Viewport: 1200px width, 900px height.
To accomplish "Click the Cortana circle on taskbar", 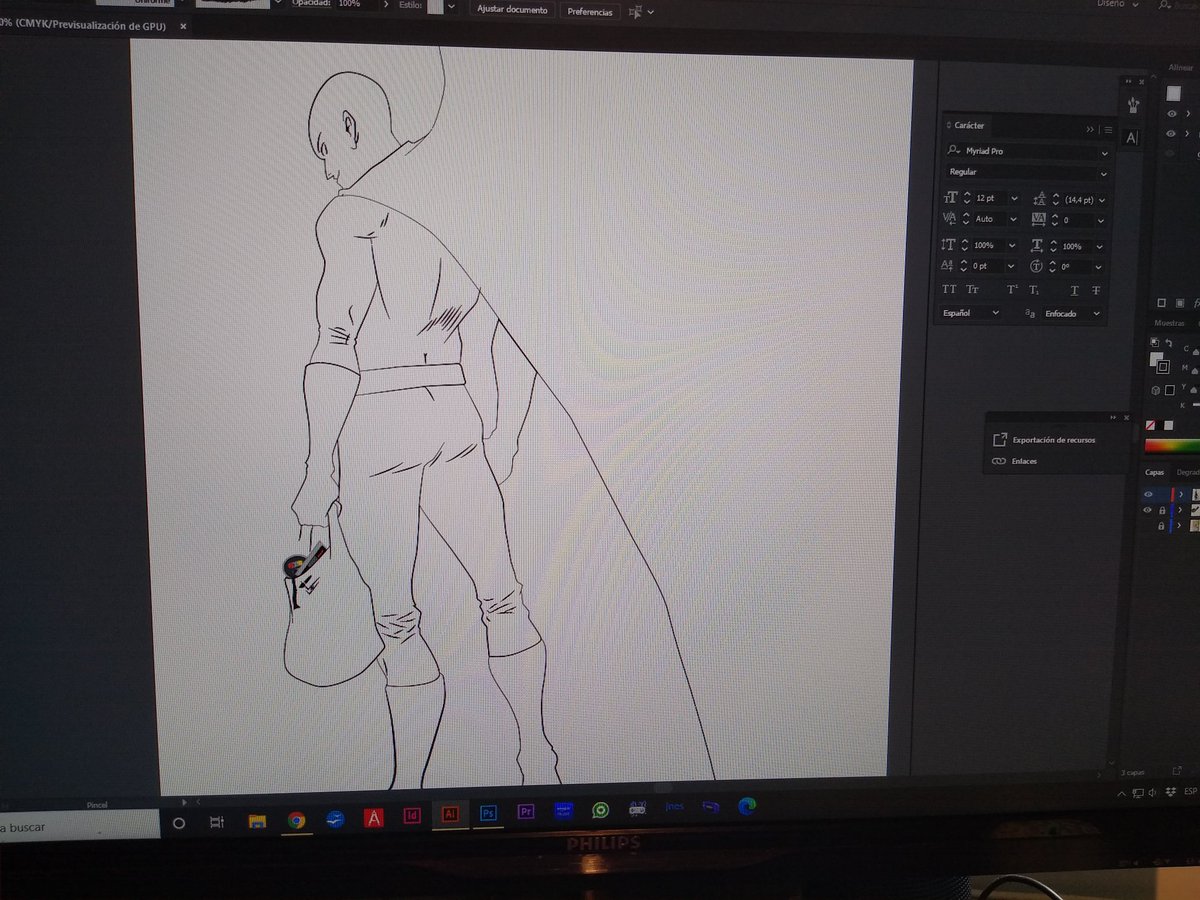I will point(179,823).
